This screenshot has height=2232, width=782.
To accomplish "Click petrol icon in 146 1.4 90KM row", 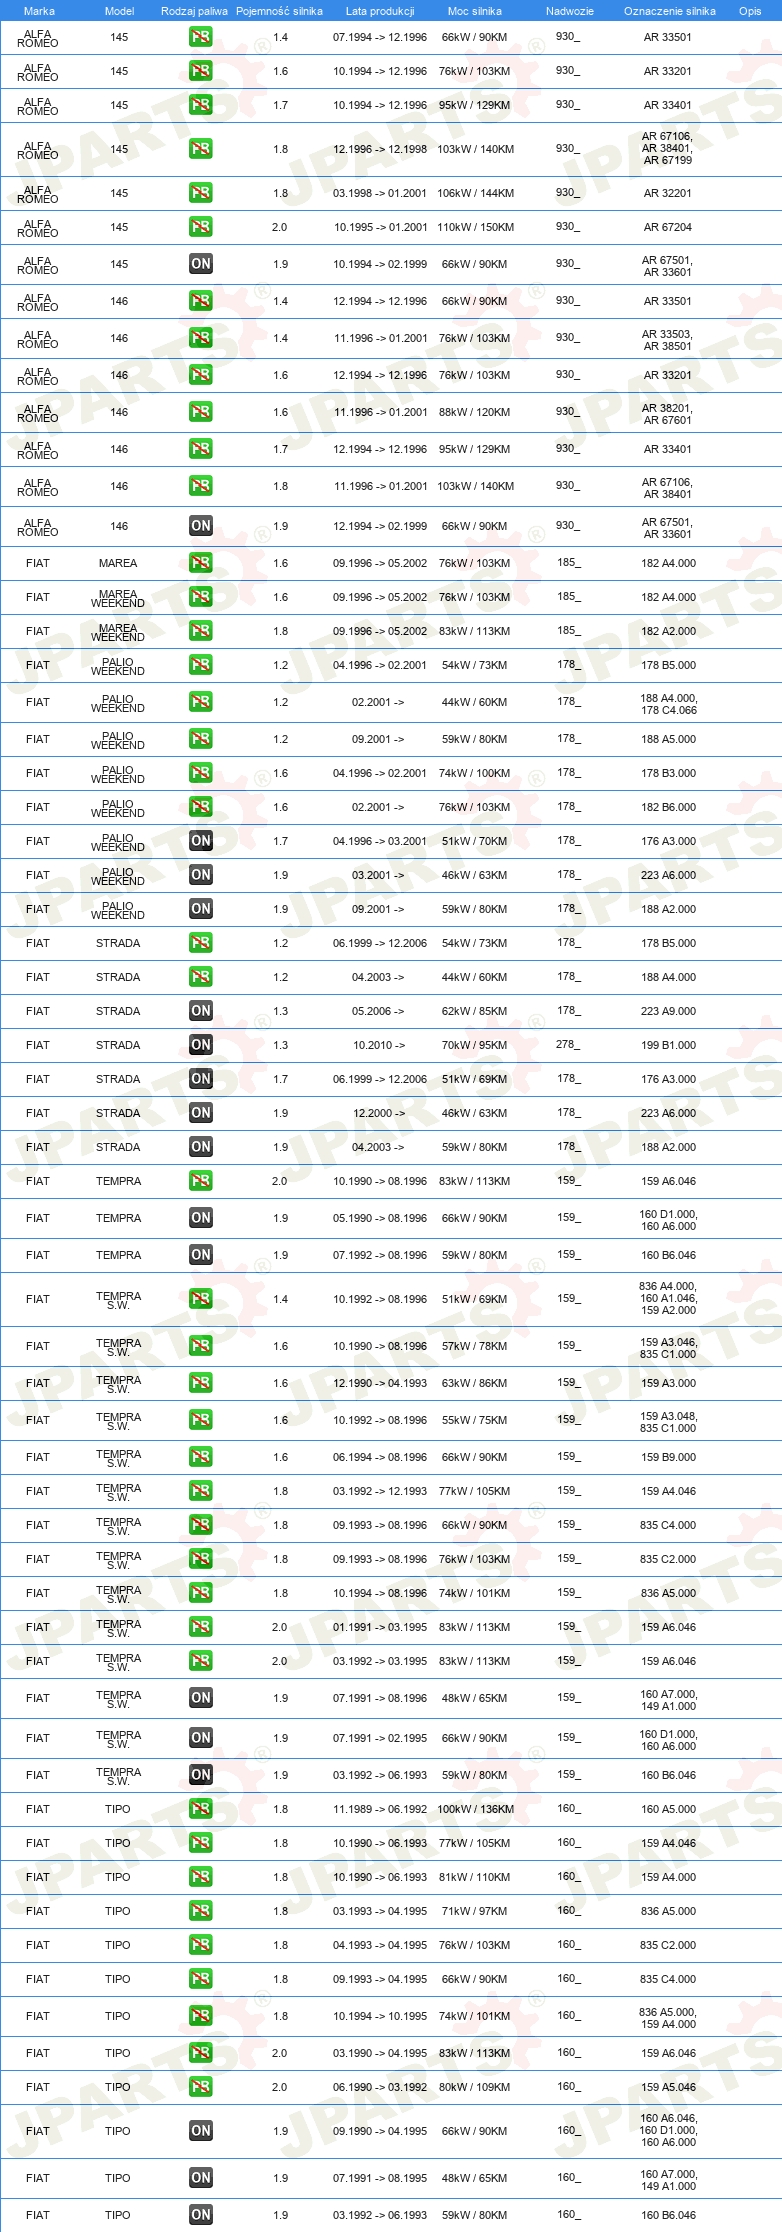I will pyautogui.click(x=201, y=301).
